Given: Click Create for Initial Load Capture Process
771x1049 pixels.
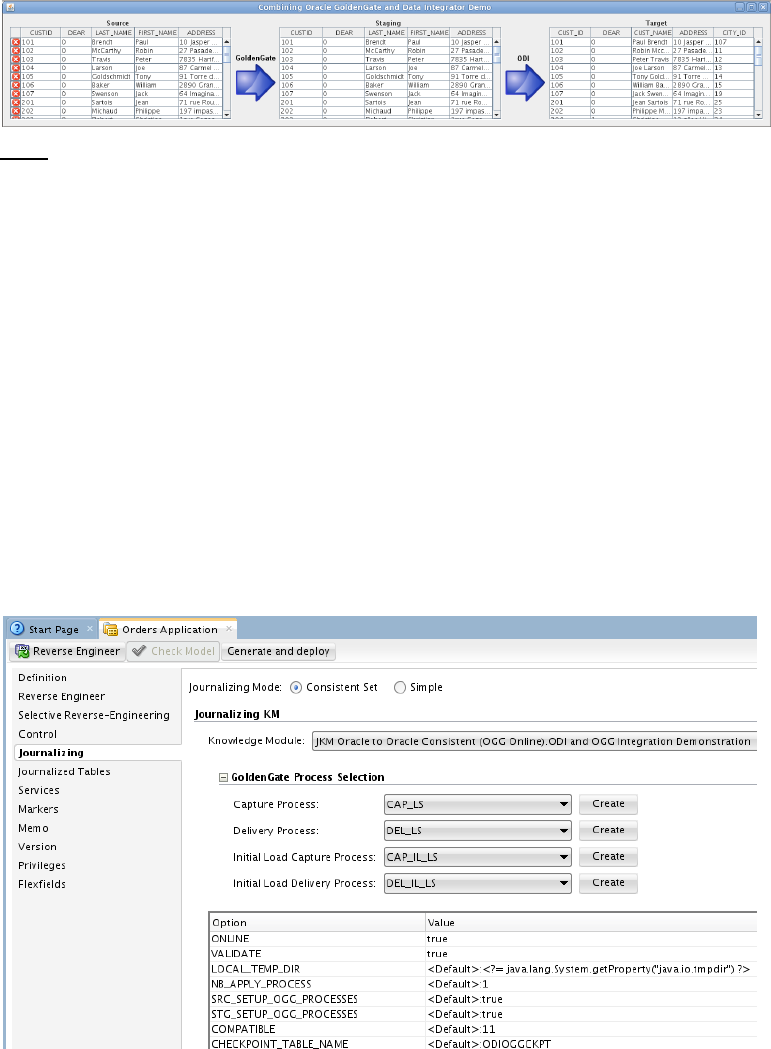Looking at the screenshot, I should [x=608, y=857].
